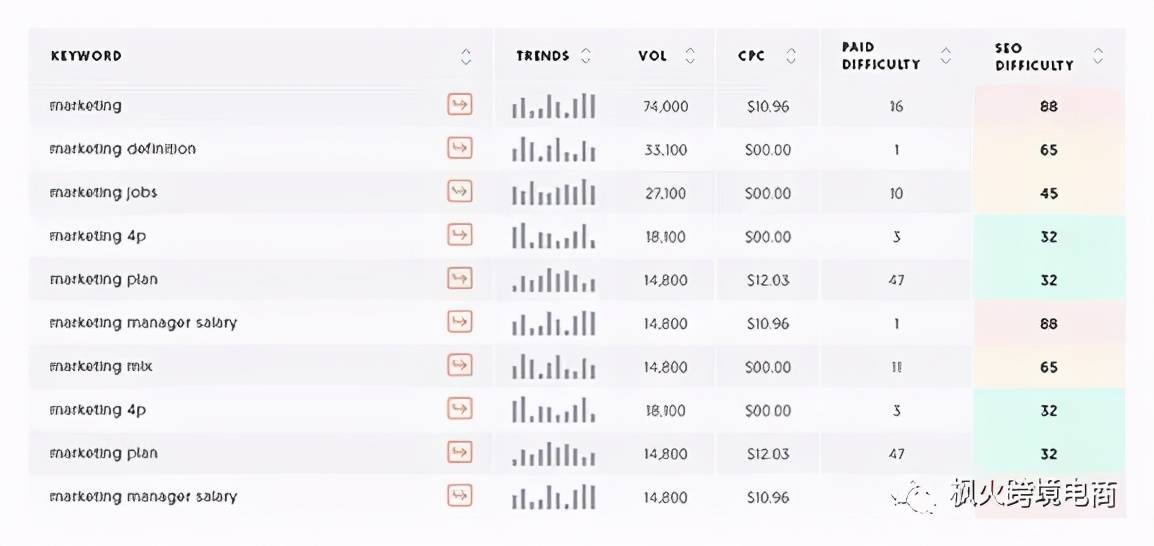Image resolution: width=1154 pixels, height=546 pixels.
Task: Click the SEO difficulty 45 cell
Action: [1049, 194]
